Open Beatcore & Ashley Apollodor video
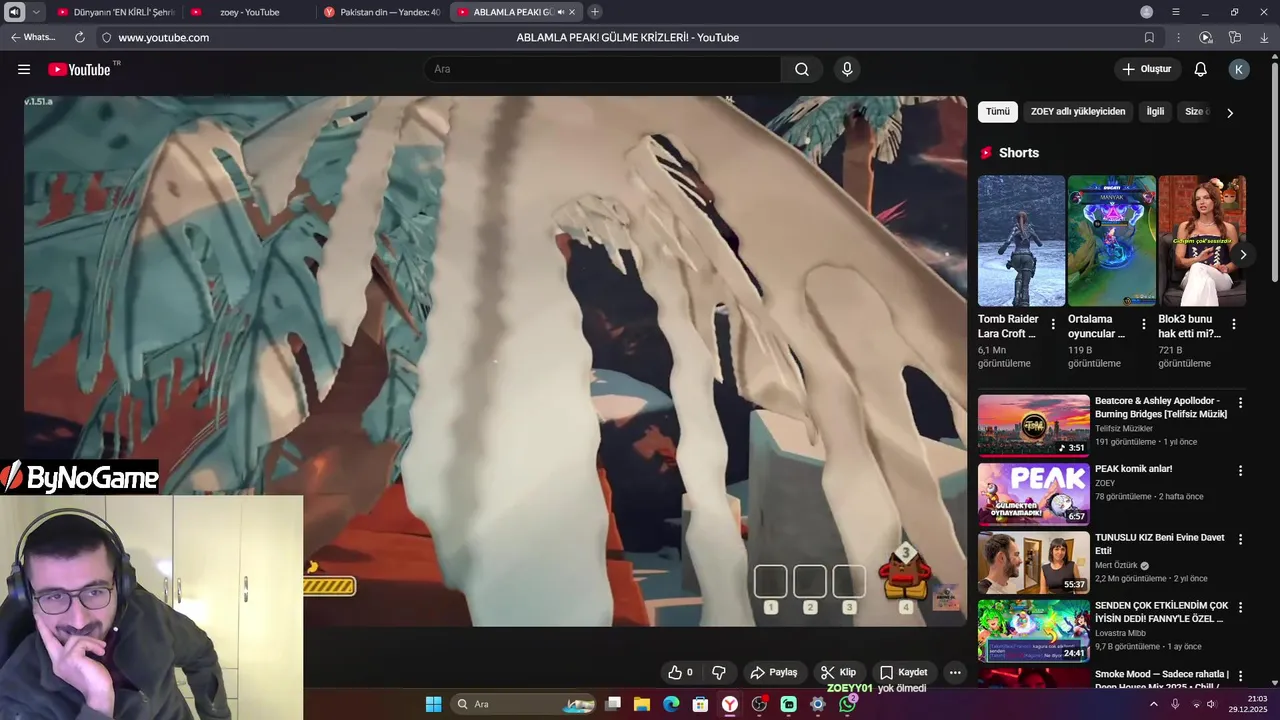 pos(1033,425)
